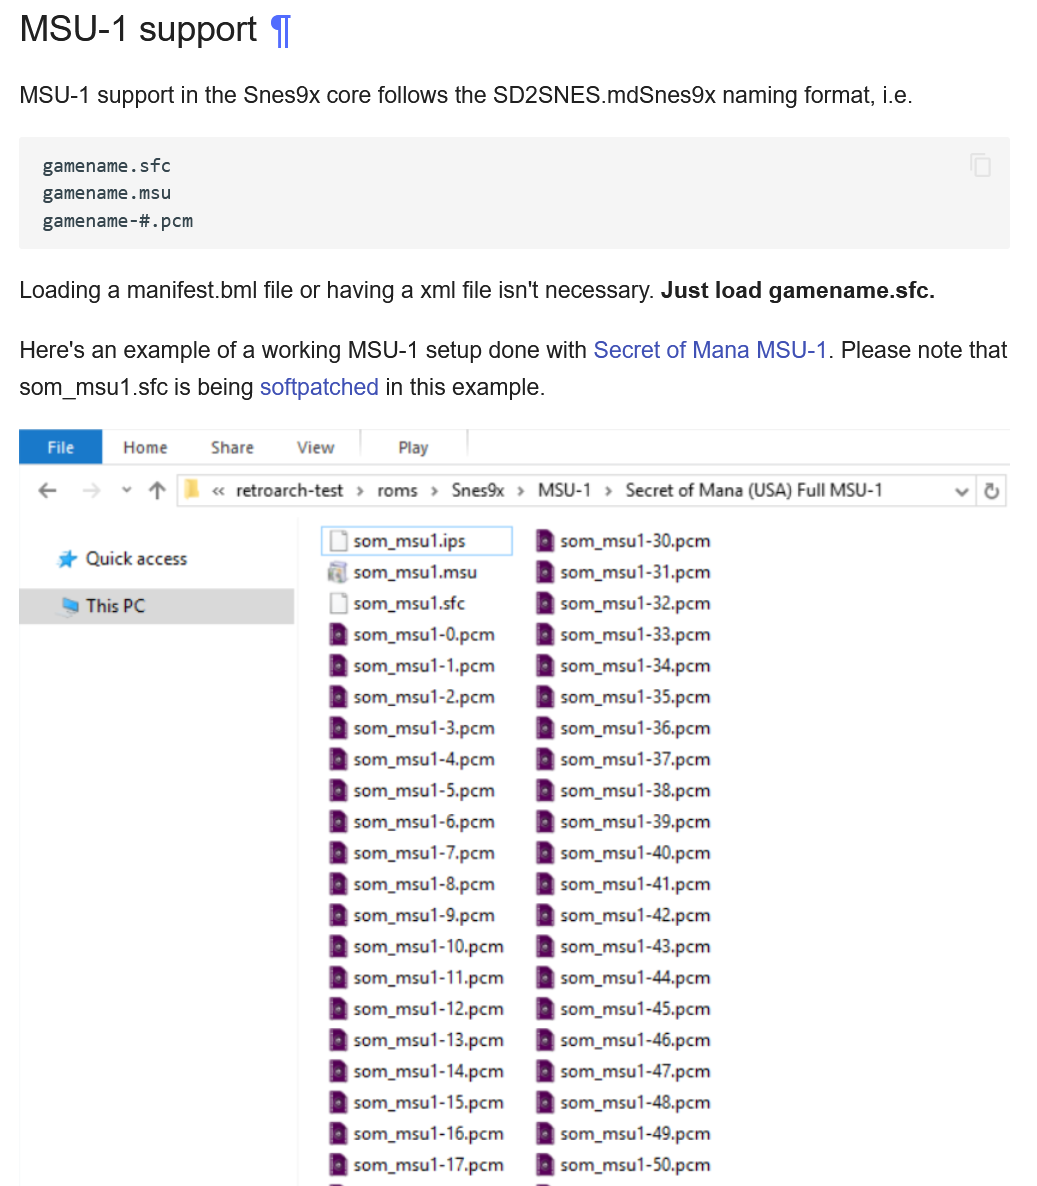1037x1186 pixels.
Task: Select the file name som_msu1-31.pcm
Action: (x=635, y=573)
